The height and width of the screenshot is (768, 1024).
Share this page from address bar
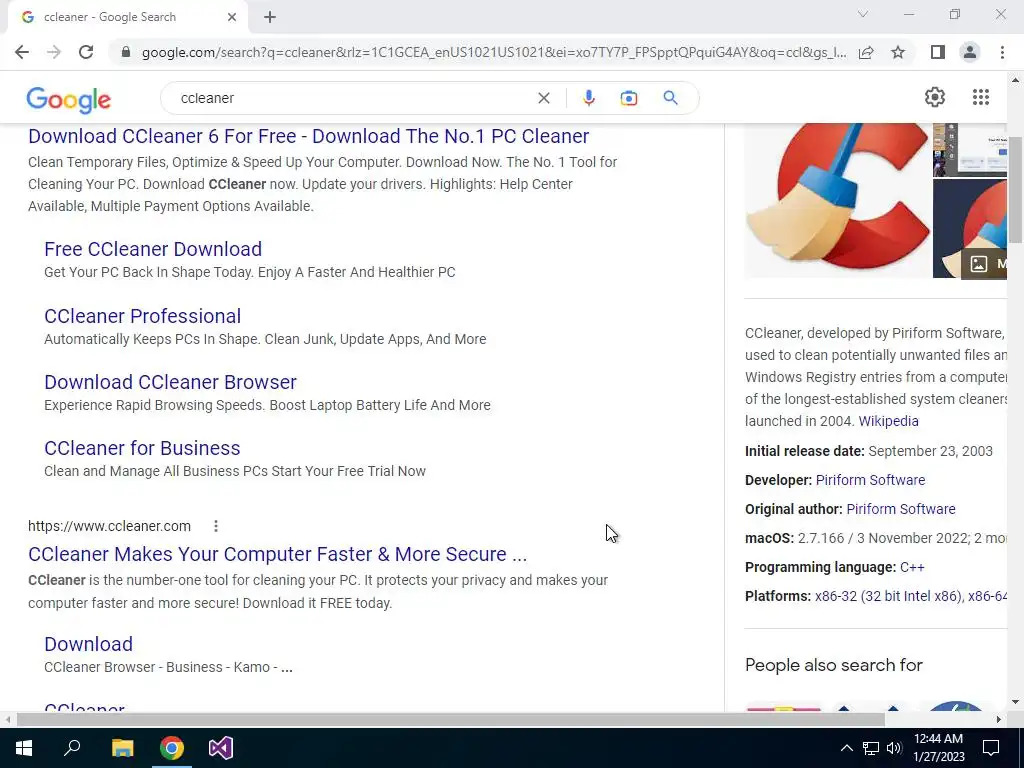866,52
